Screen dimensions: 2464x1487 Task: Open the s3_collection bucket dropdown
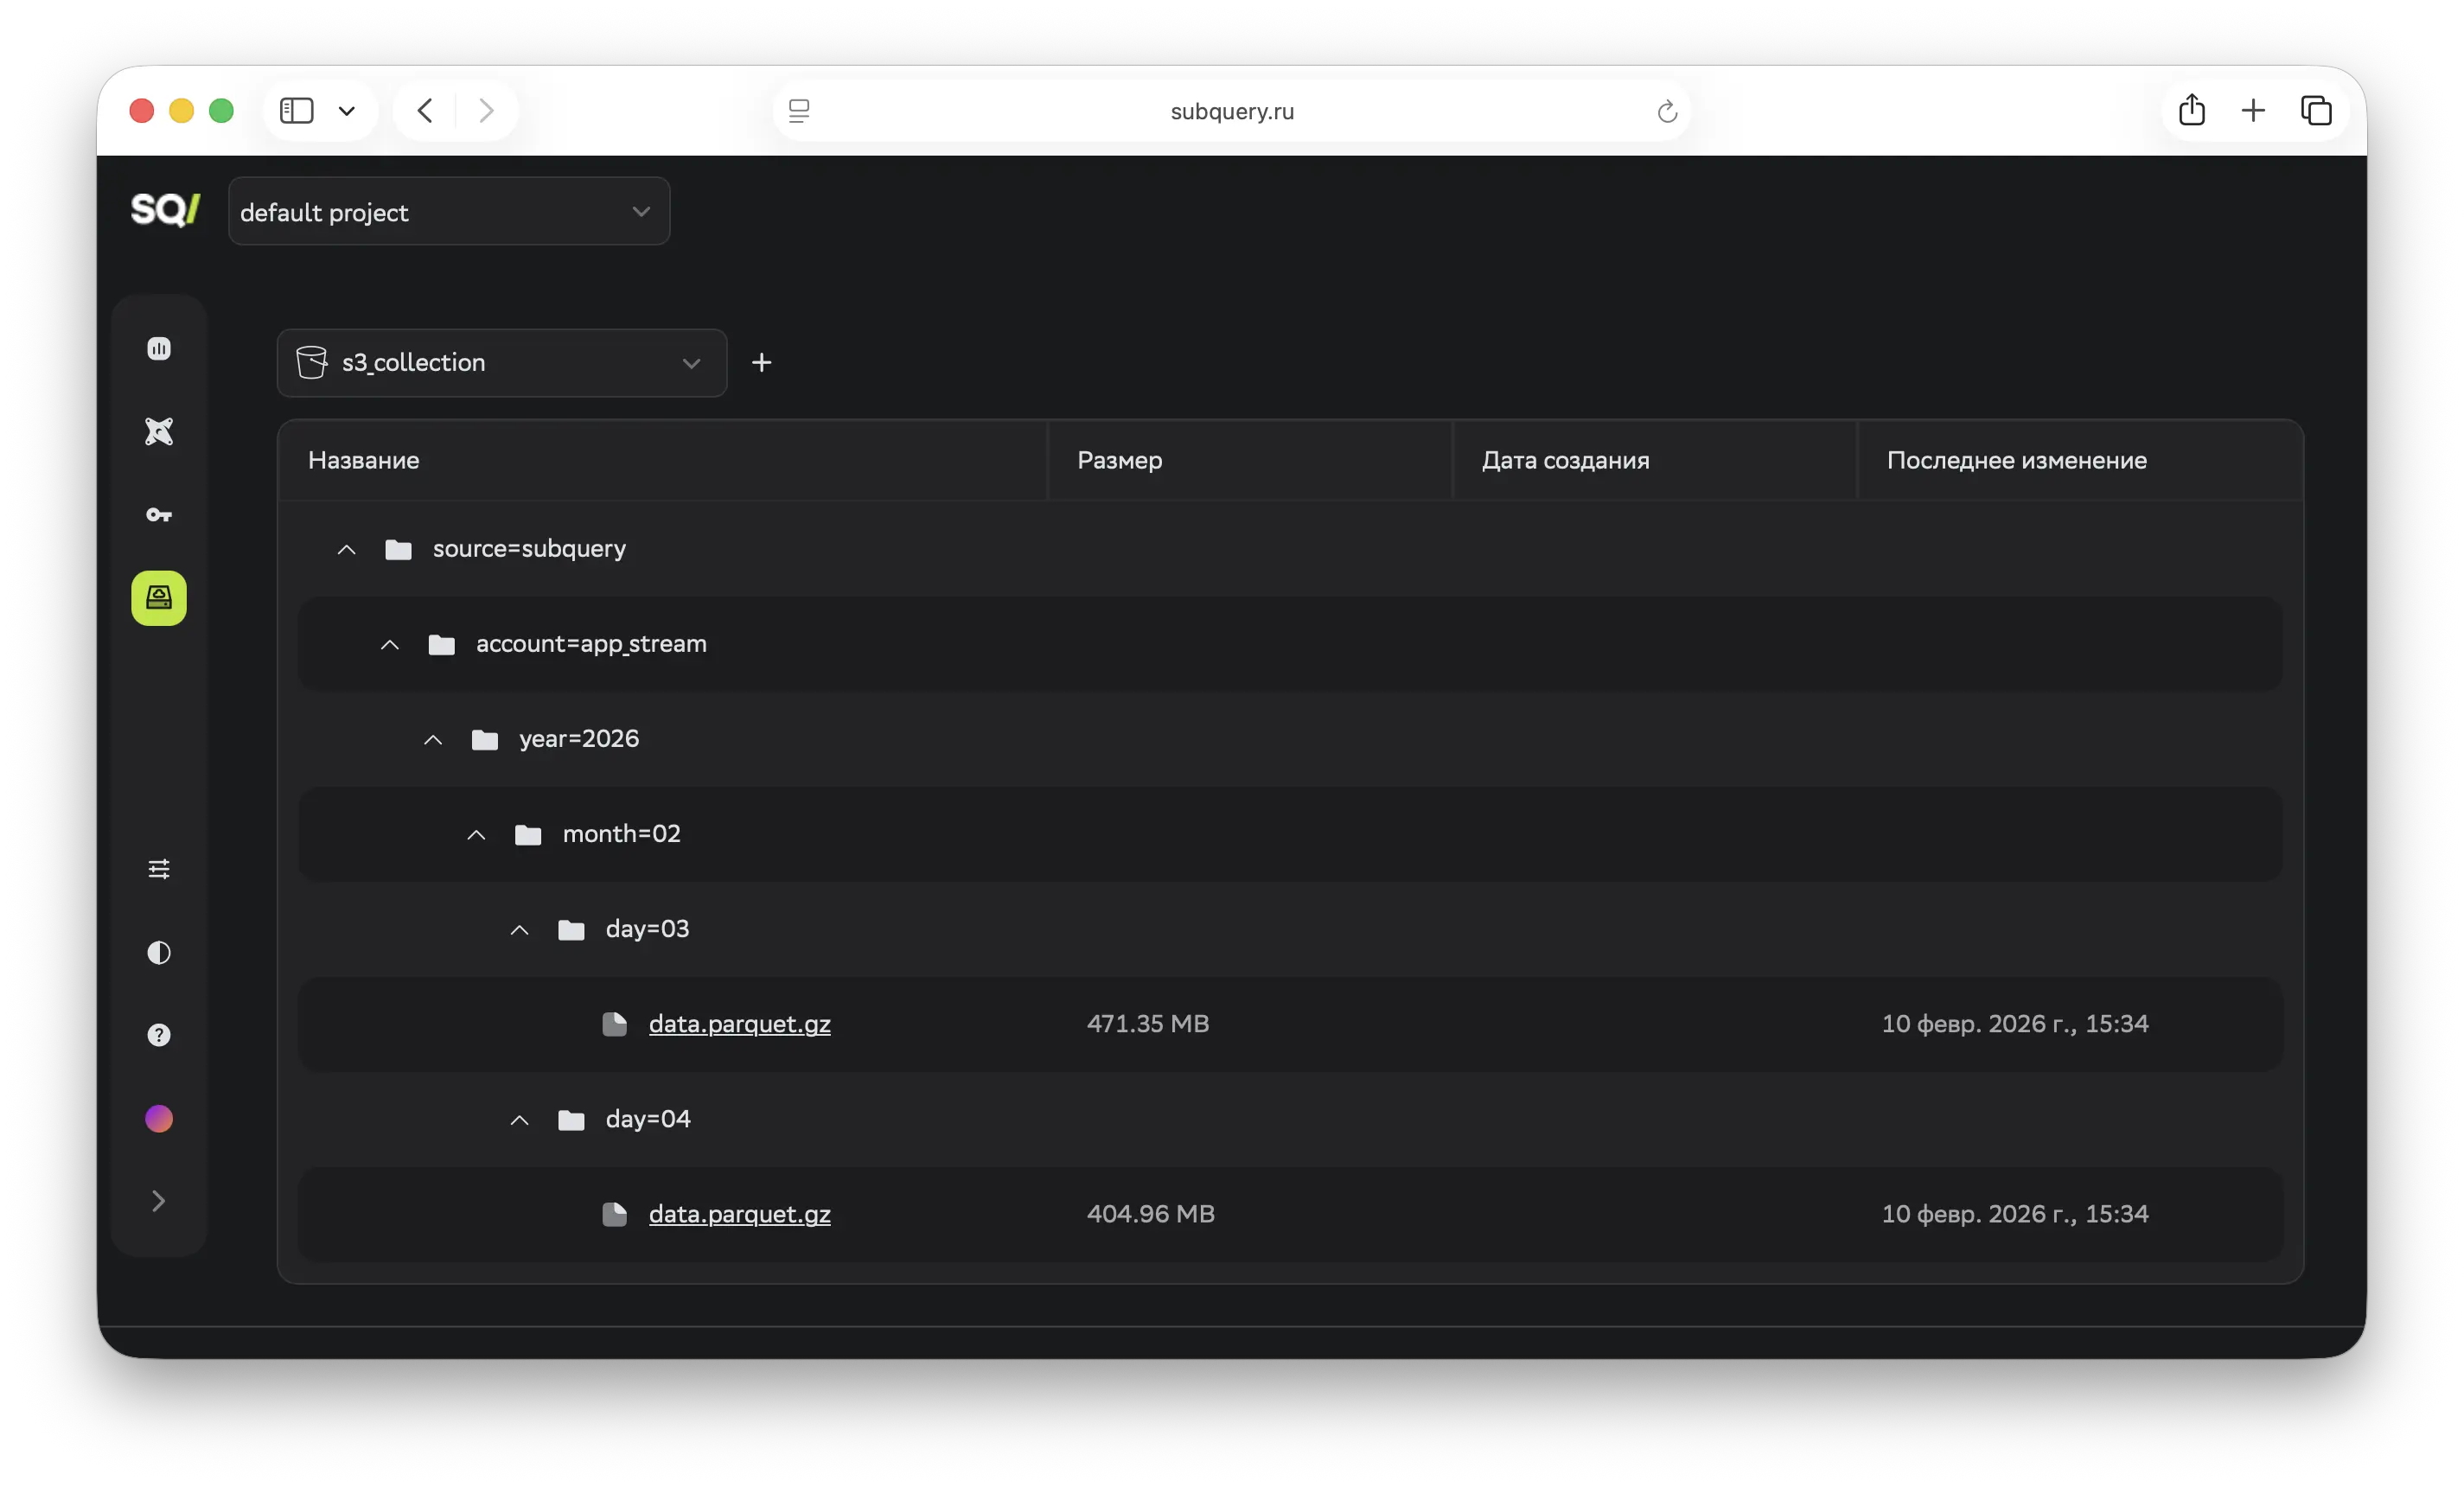click(x=502, y=363)
